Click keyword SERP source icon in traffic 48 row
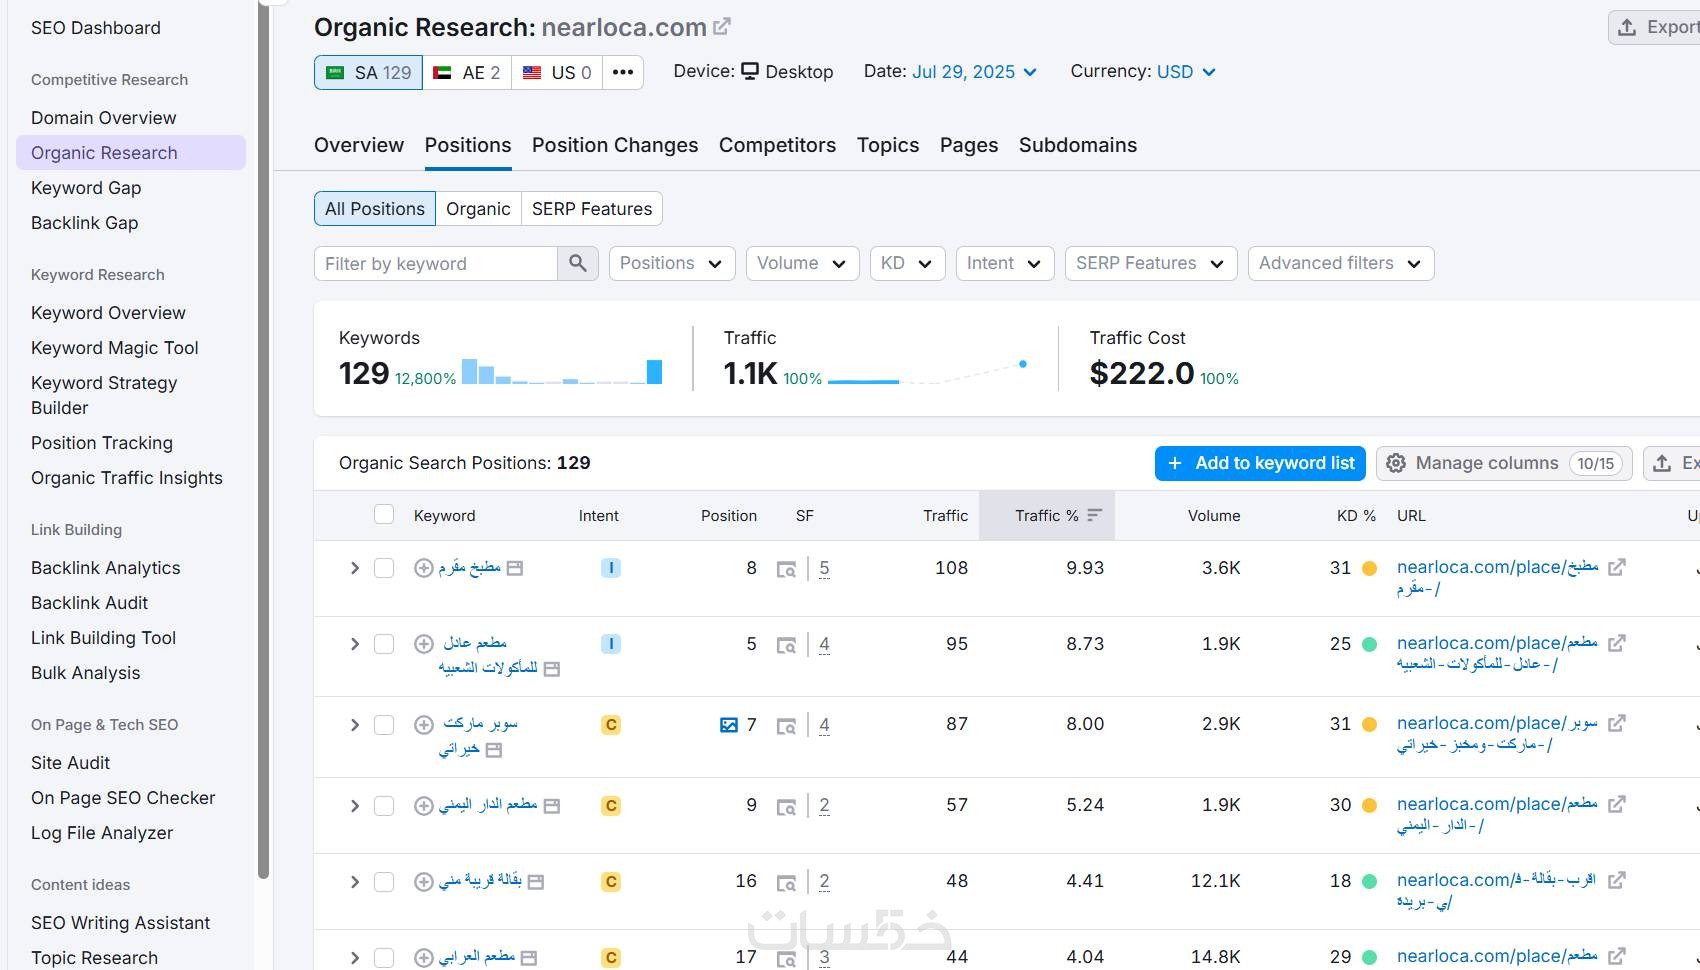1700x970 pixels. pos(536,882)
